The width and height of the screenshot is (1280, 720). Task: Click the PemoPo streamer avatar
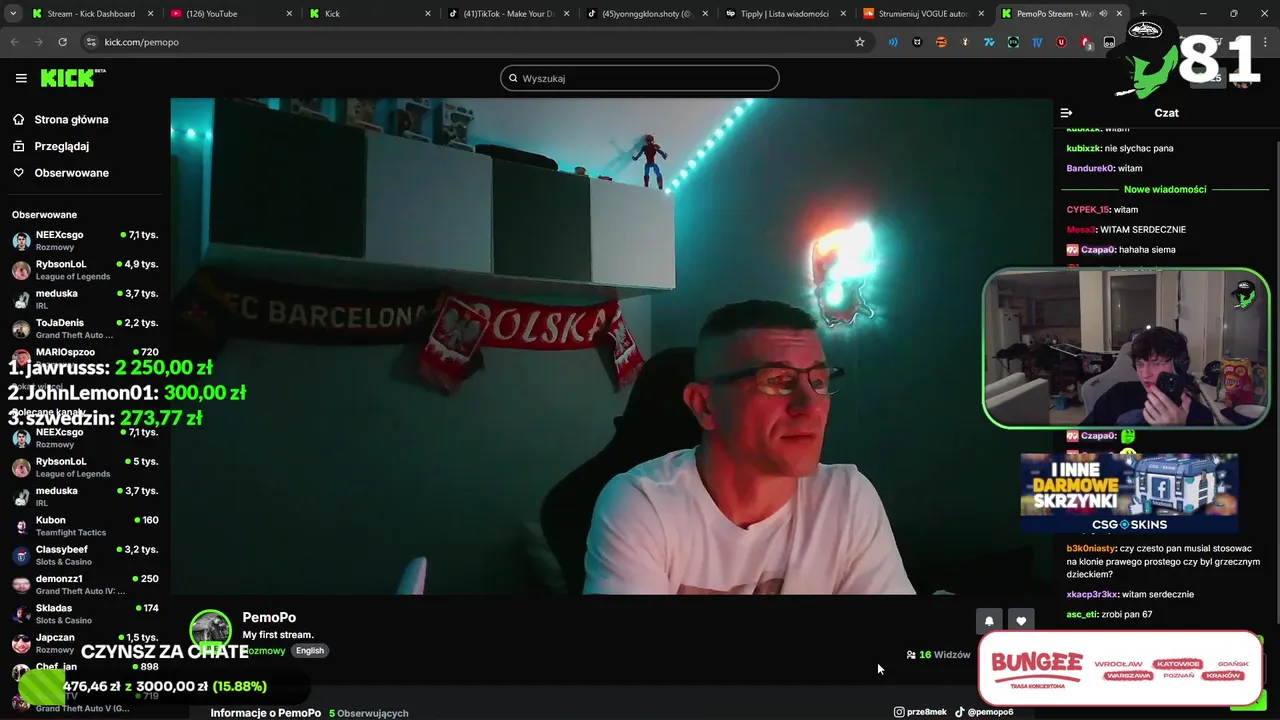click(210, 630)
